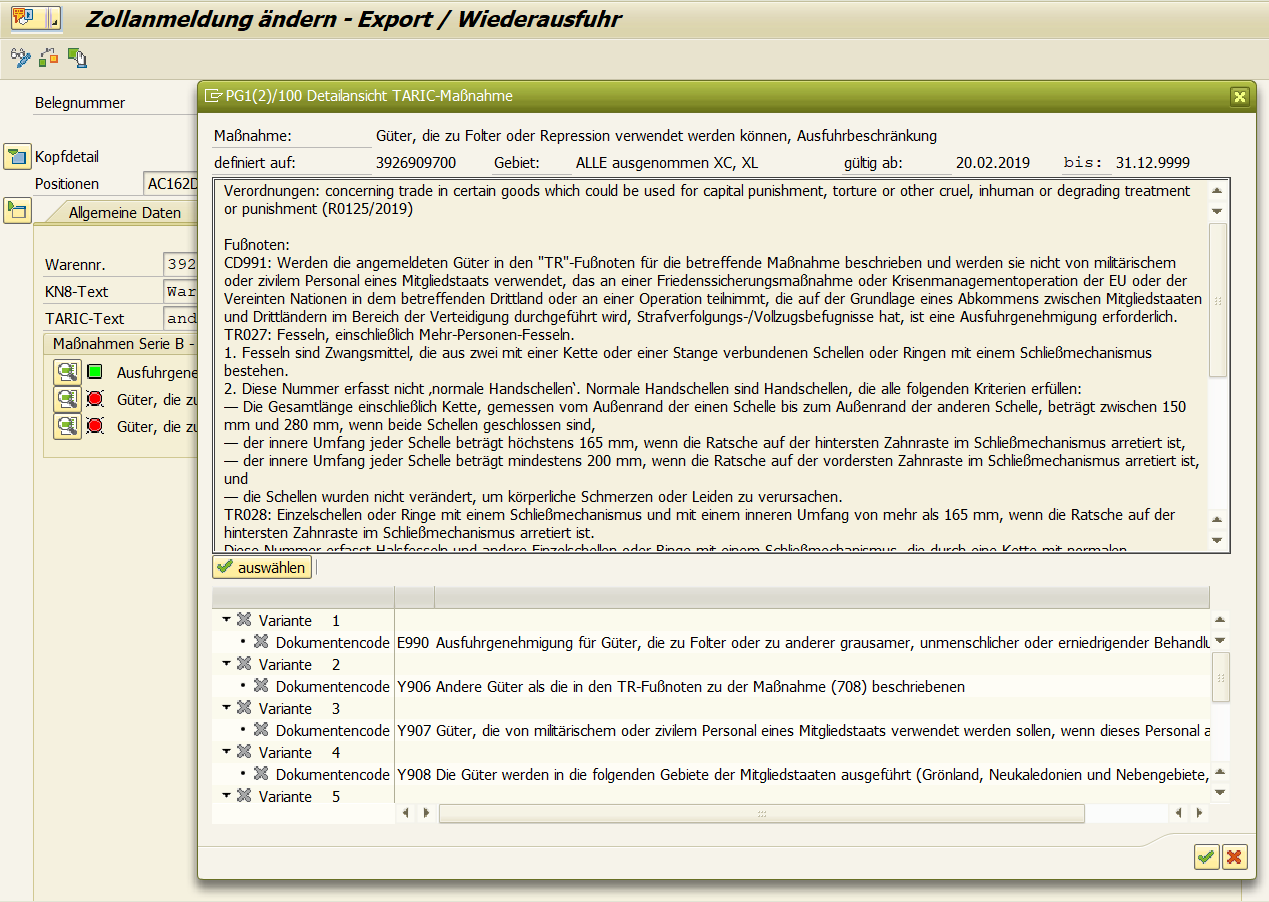Collapse the Variante 1 tree node
The height and width of the screenshot is (902, 1269).
click(227, 620)
